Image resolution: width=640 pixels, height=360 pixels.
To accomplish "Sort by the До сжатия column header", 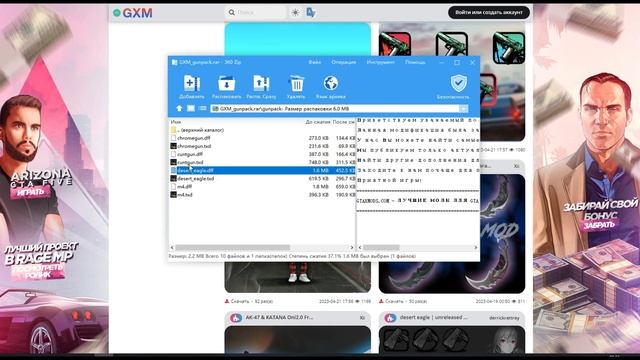I will [318, 122].
